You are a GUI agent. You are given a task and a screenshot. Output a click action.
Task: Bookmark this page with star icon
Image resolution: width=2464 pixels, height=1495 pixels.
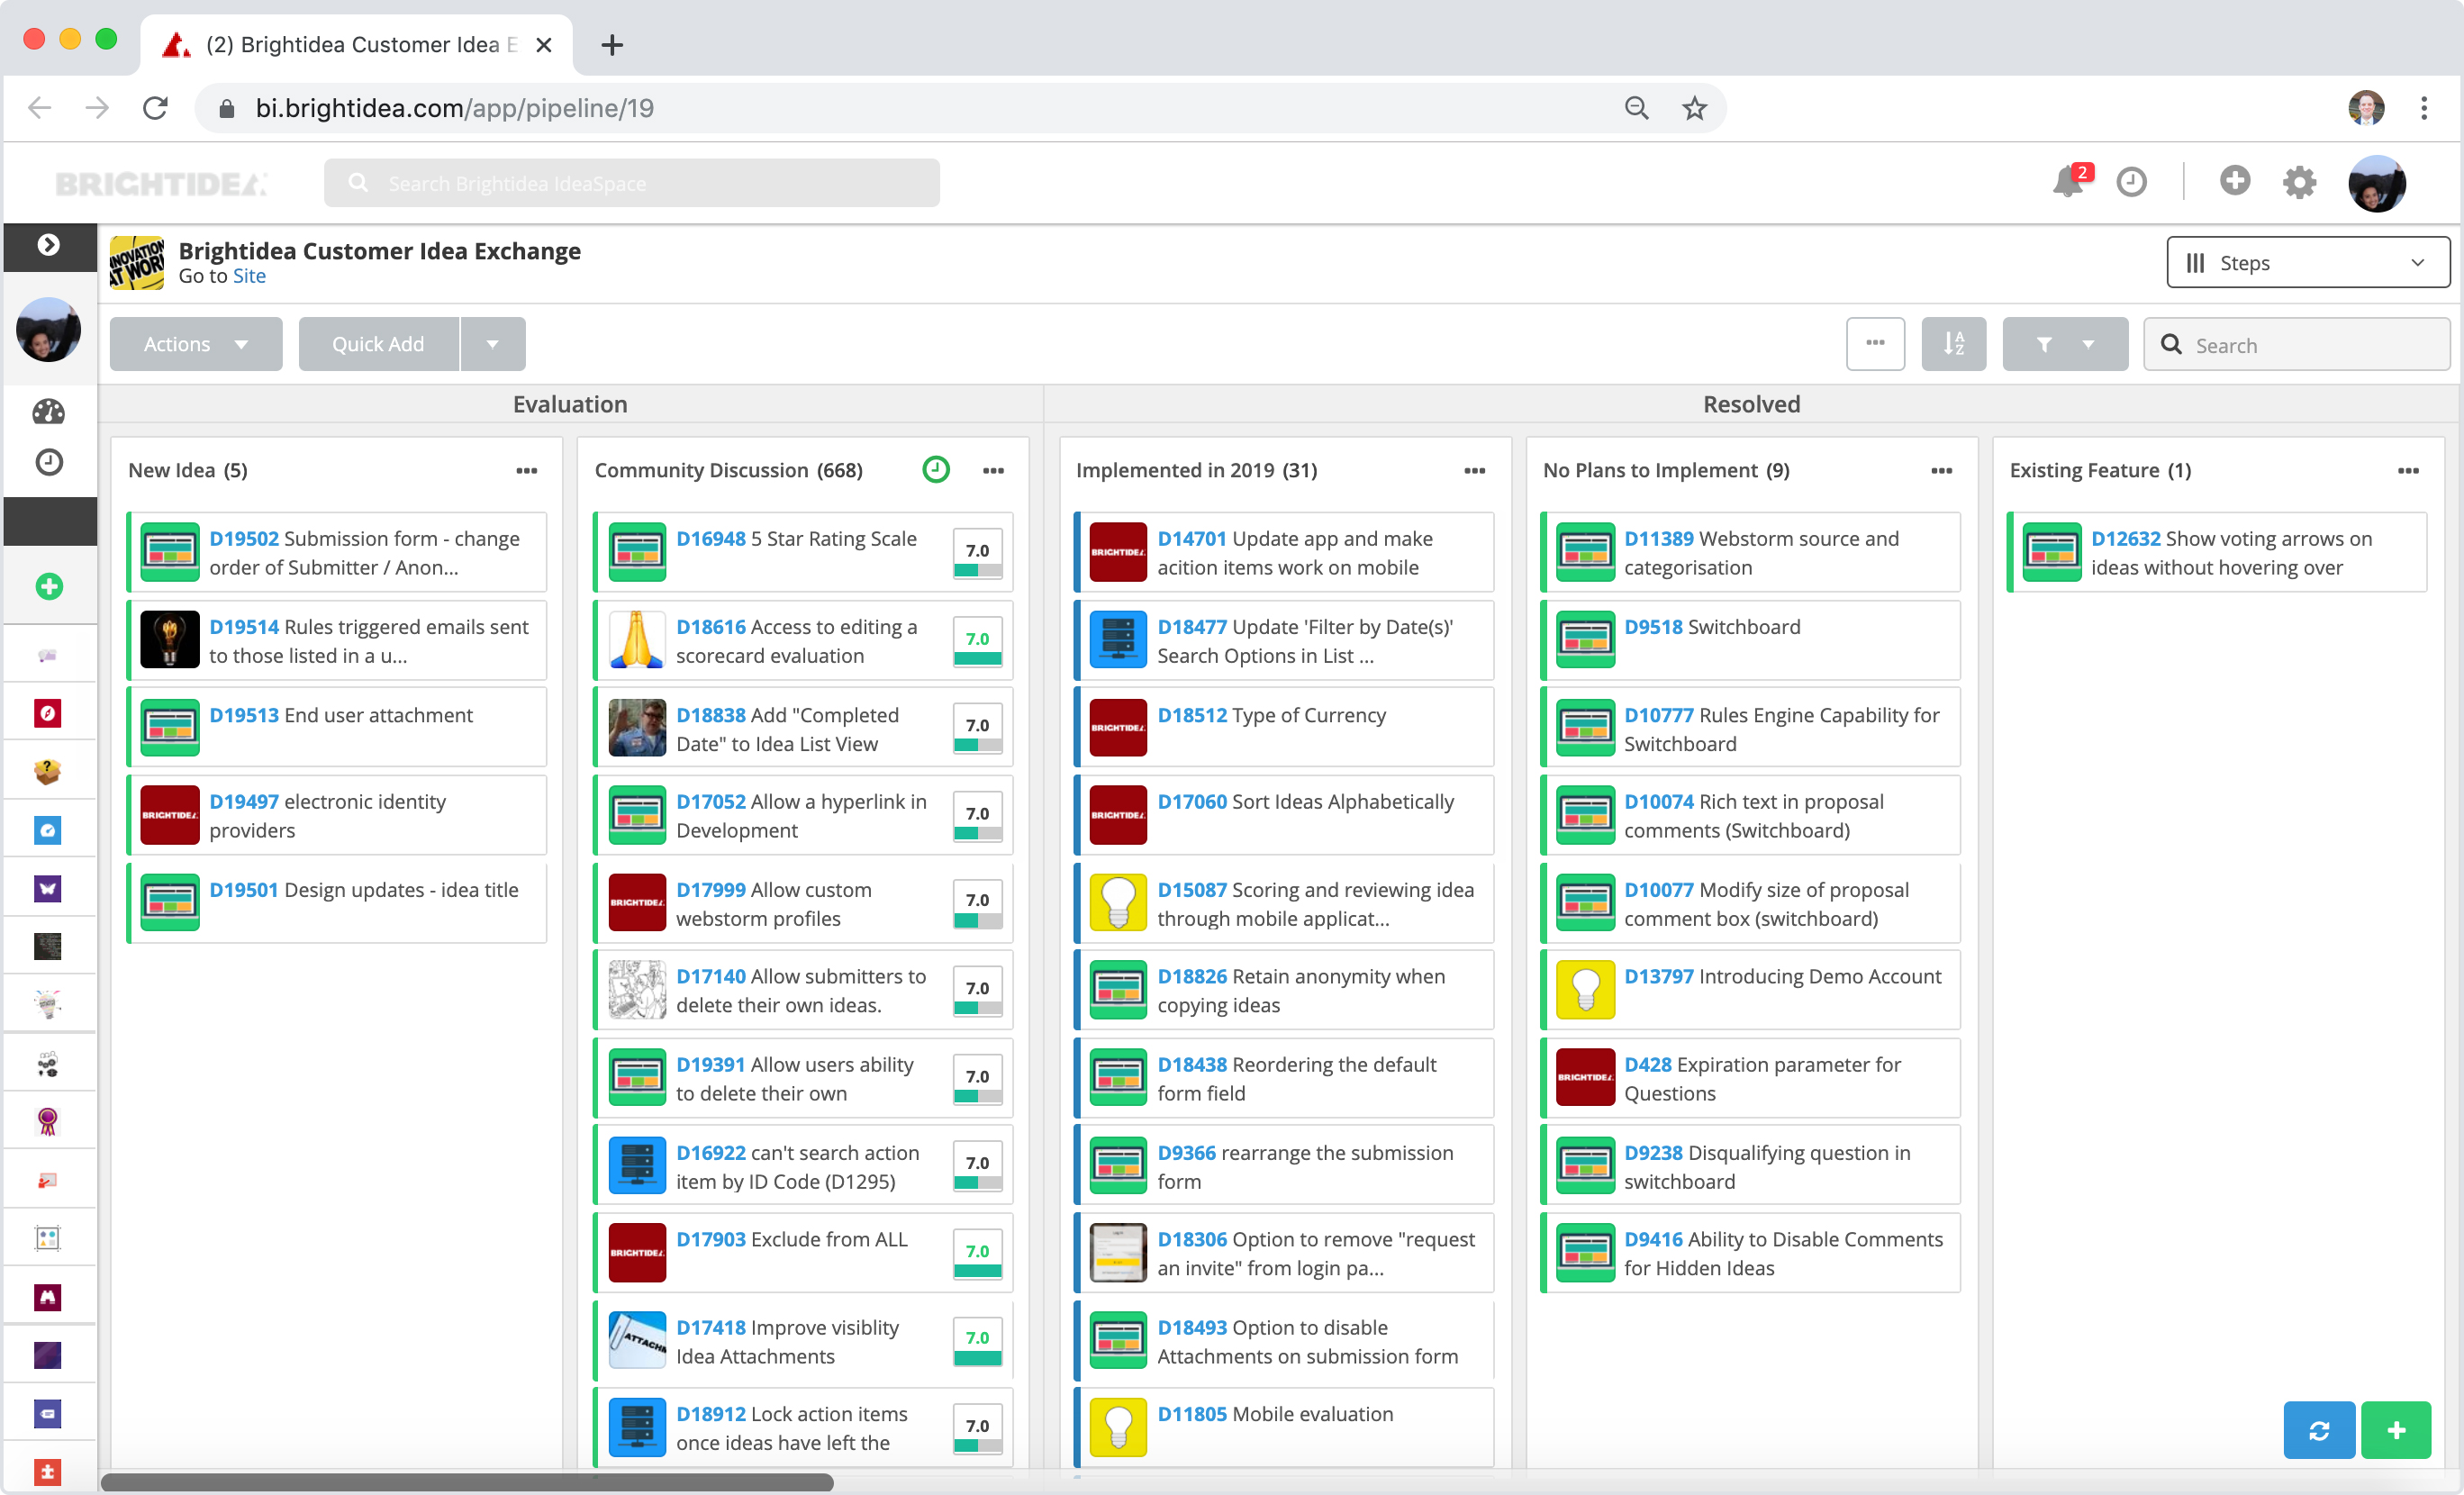click(1694, 108)
